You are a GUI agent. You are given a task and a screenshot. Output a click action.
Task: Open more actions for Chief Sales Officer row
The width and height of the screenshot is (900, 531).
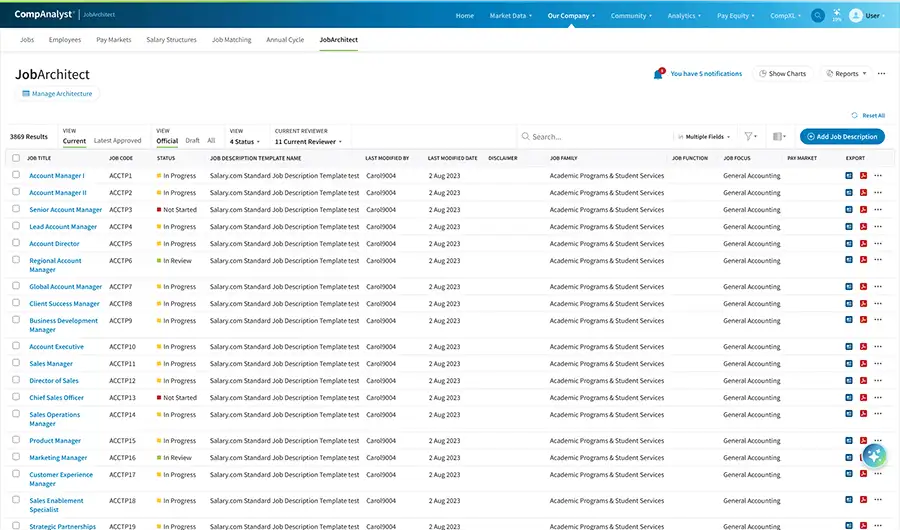pyautogui.click(x=878, y=397)
